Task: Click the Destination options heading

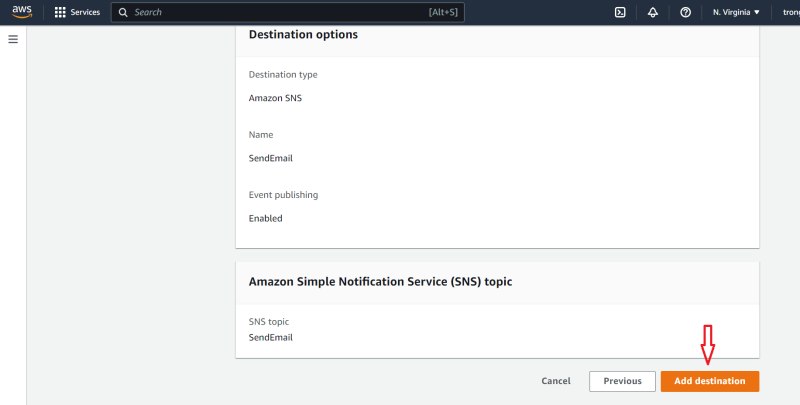Action: pyautogui.click(x=303, y=34)
